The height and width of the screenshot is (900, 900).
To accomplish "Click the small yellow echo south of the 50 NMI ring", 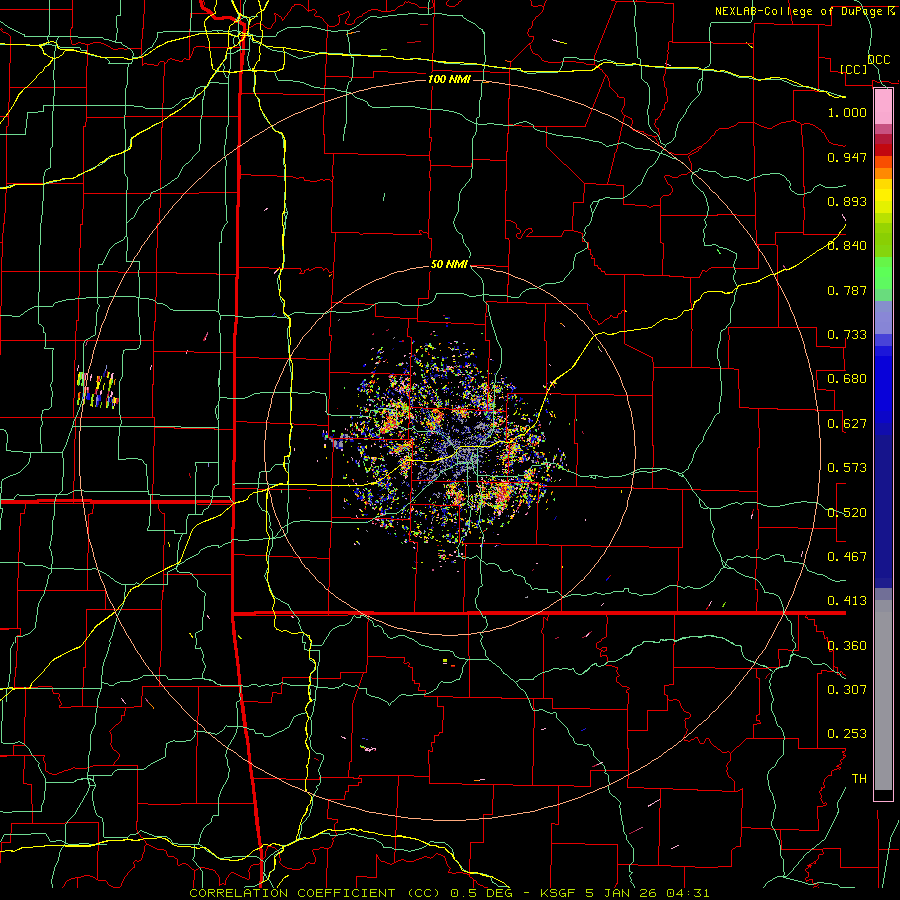I will tap(445, 661).
